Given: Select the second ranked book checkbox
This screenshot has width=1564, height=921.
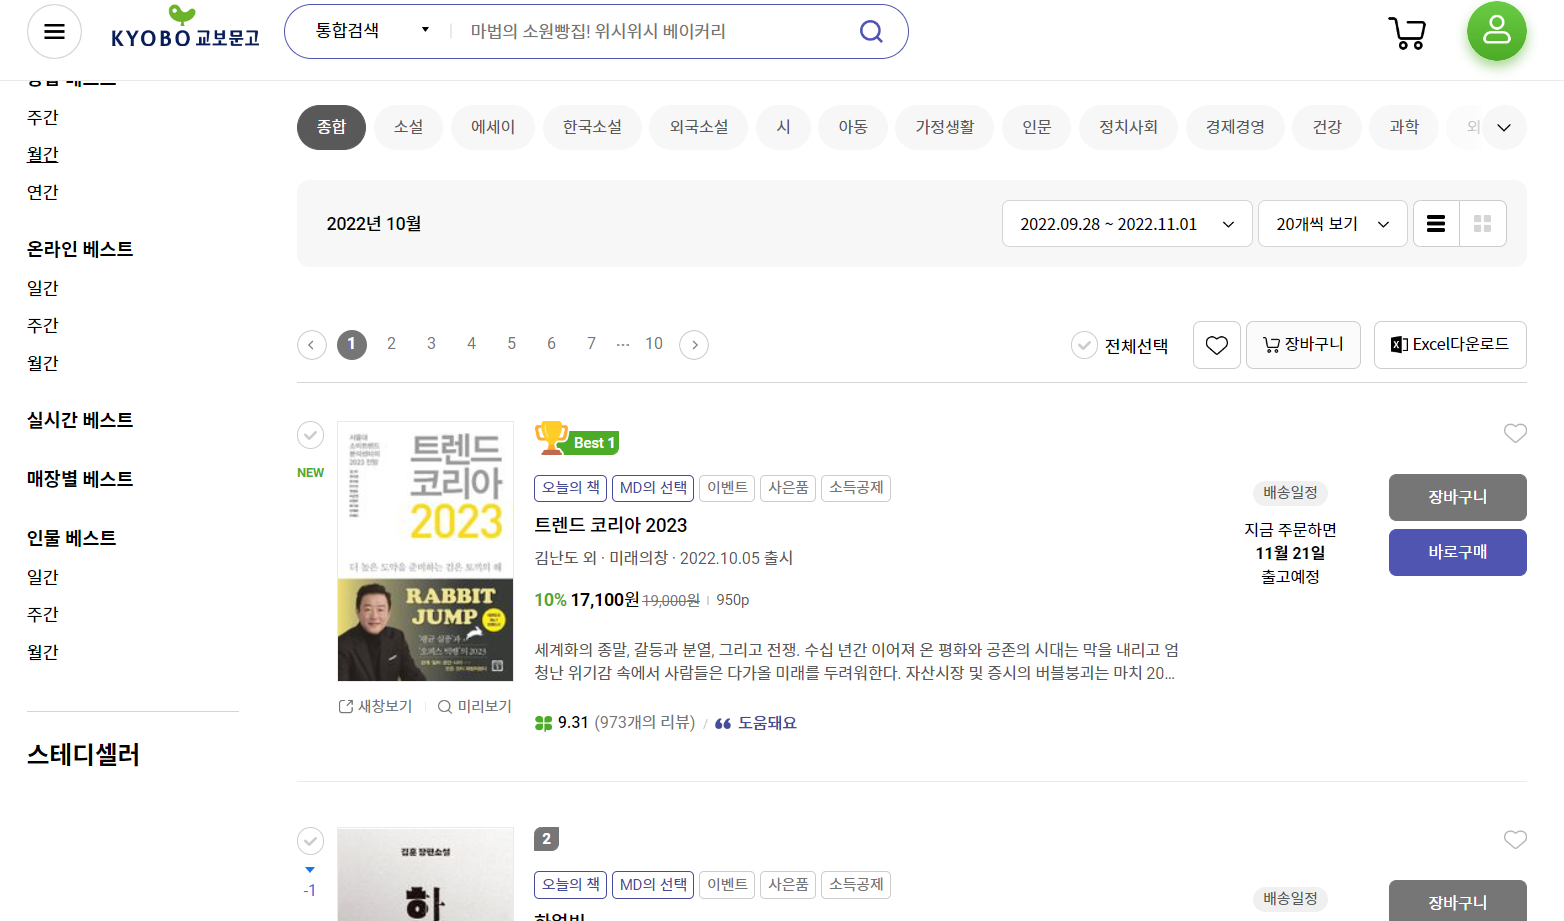Looking at the screenshot, I should click(311, 841).
